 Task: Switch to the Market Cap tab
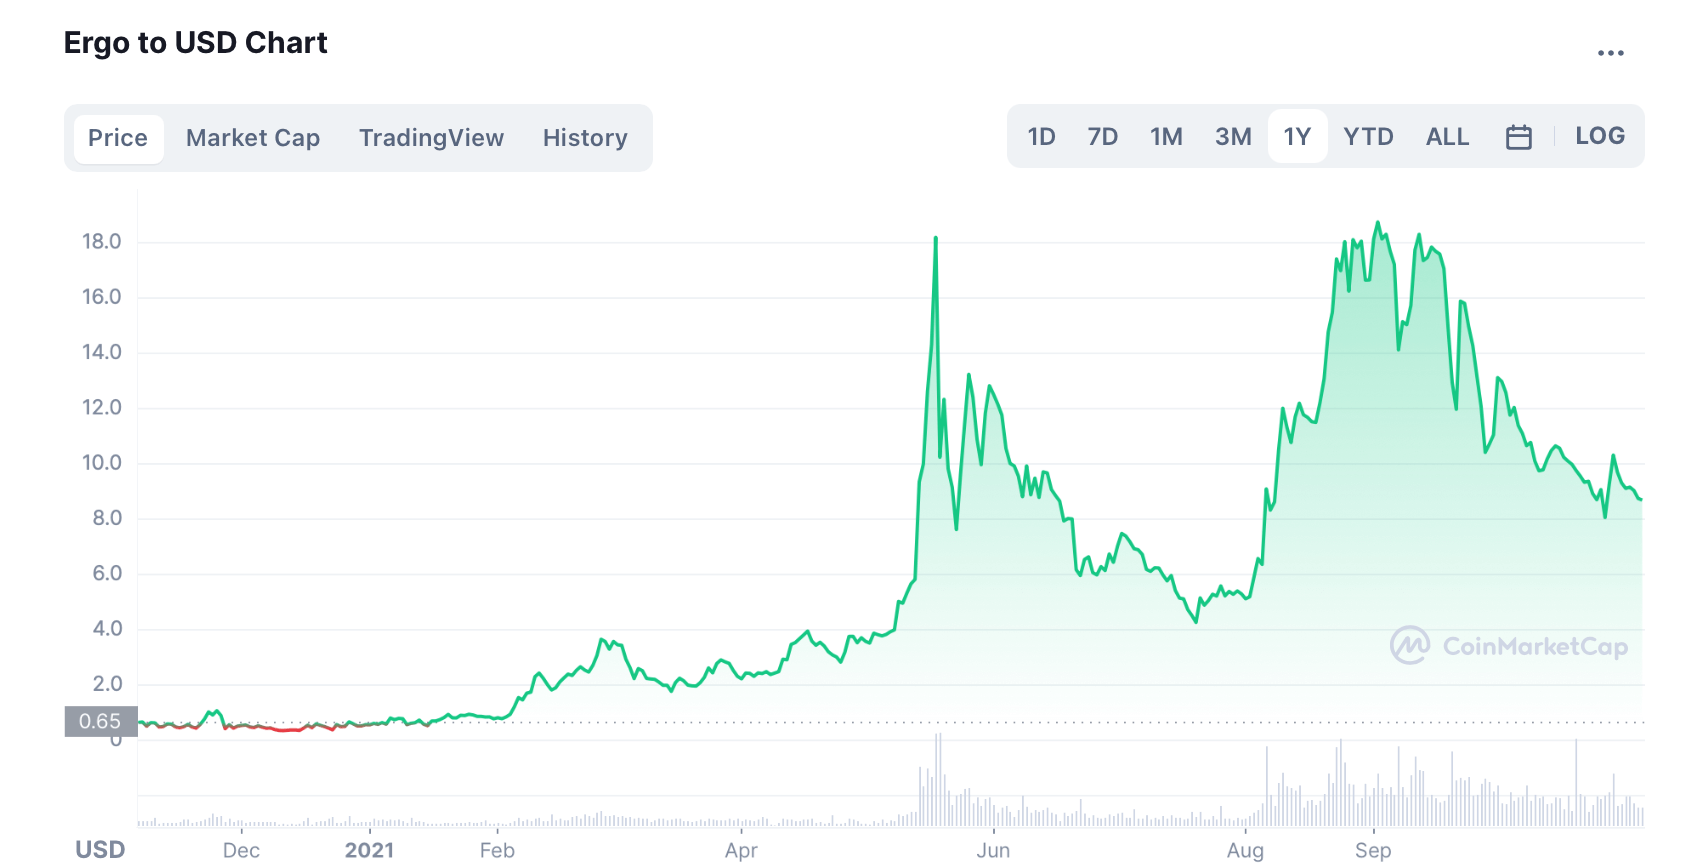(253, 138)
